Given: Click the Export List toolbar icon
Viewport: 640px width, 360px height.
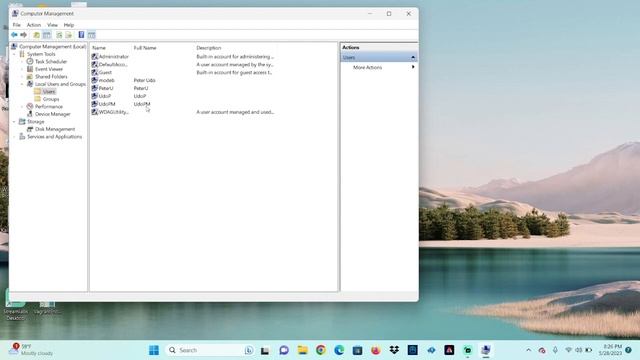Looking at the screenshot, I should coord(69,35).
